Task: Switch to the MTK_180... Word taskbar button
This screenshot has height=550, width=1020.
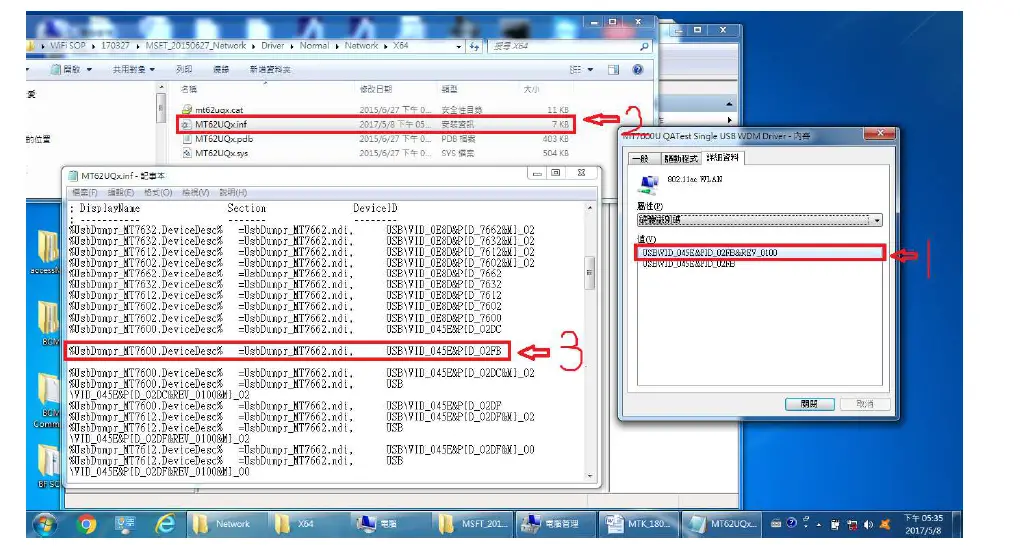Action: 639,524
